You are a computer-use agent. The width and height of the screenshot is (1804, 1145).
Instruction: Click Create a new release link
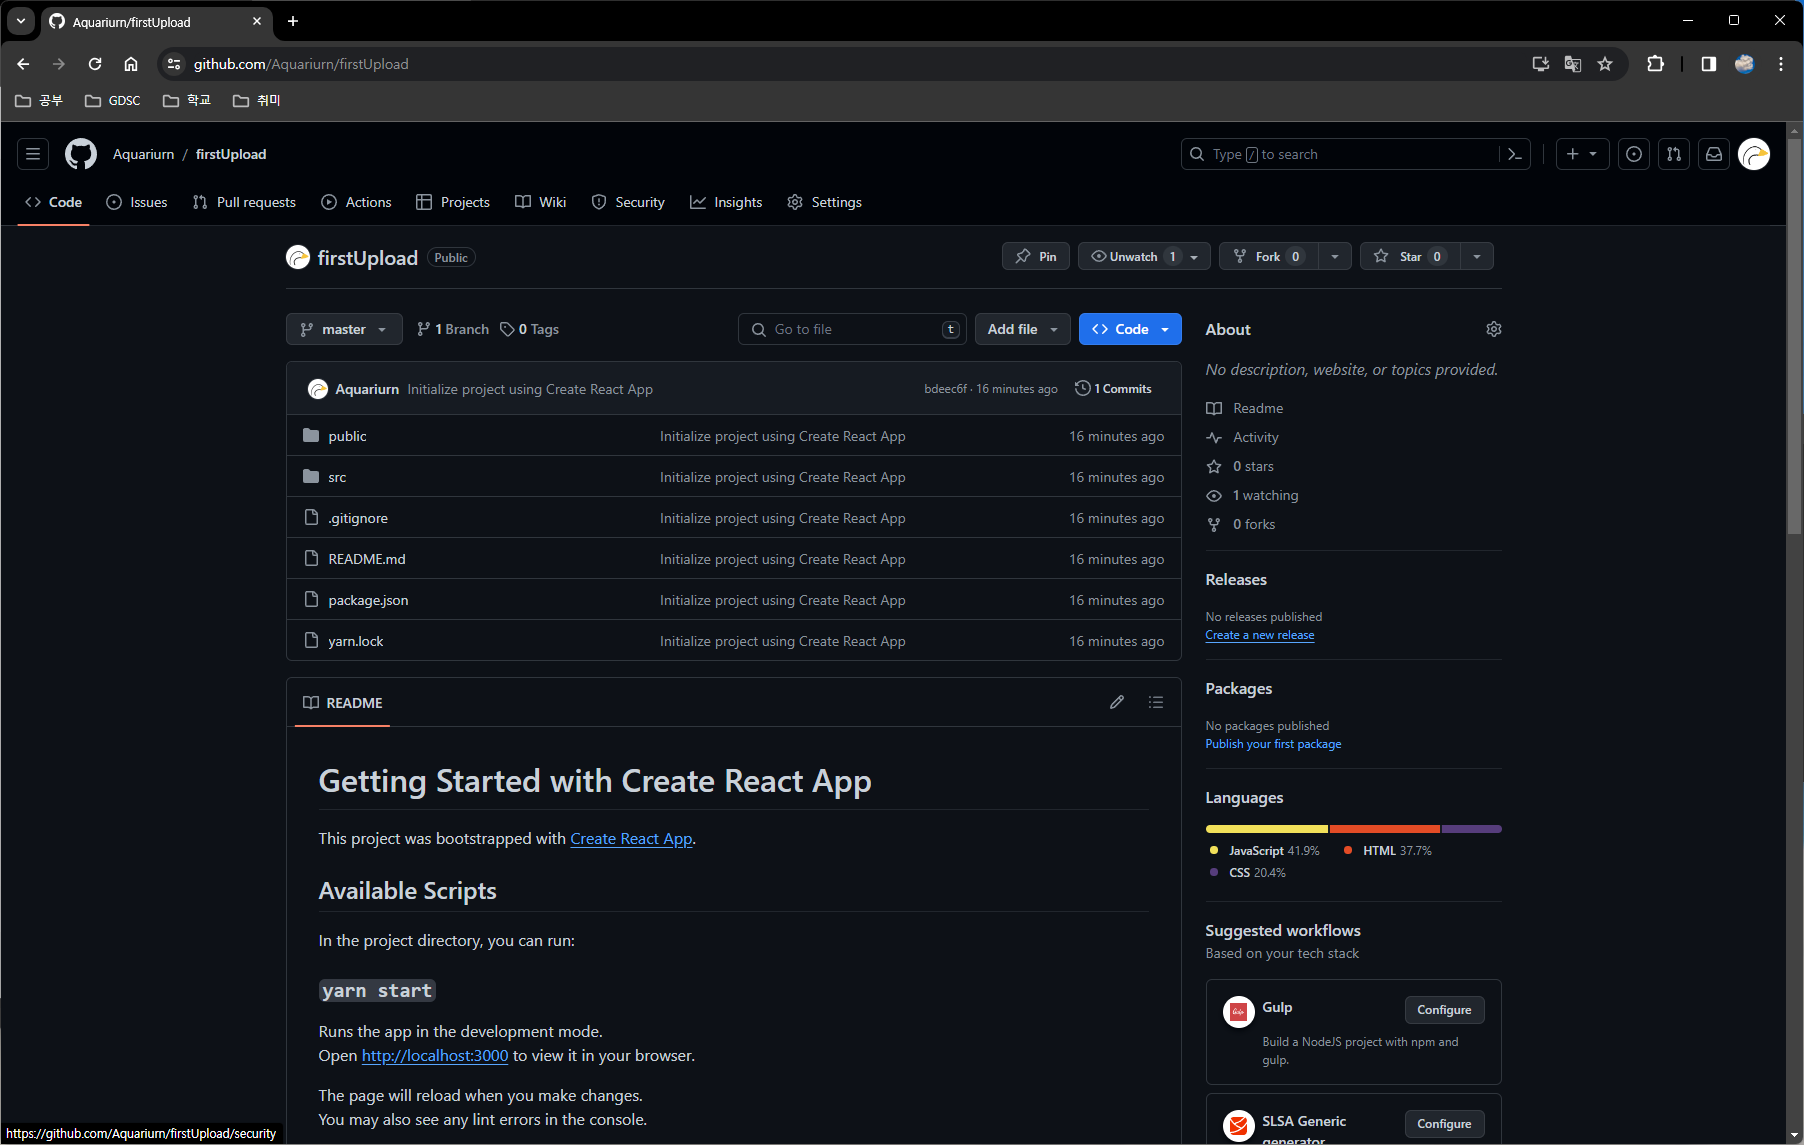(1260, 635)
